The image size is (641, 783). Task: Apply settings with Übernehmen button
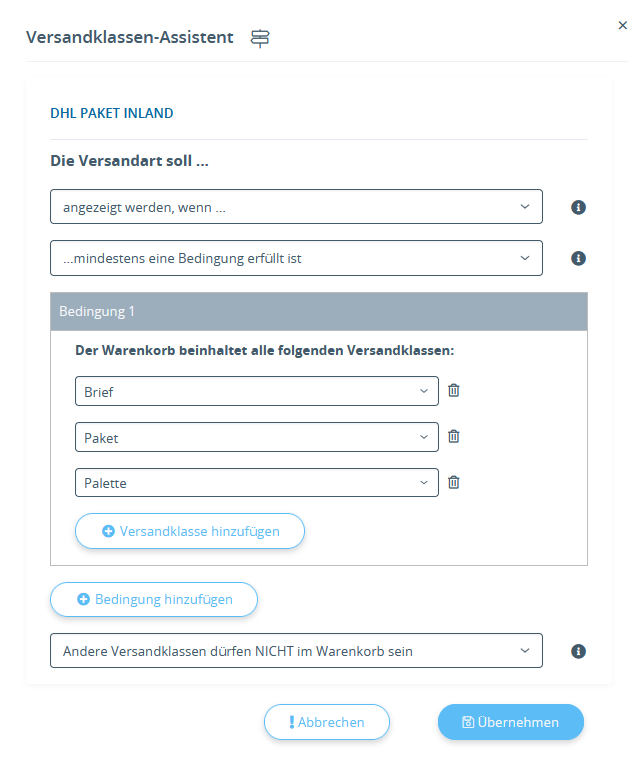click(x=510, y=722)
